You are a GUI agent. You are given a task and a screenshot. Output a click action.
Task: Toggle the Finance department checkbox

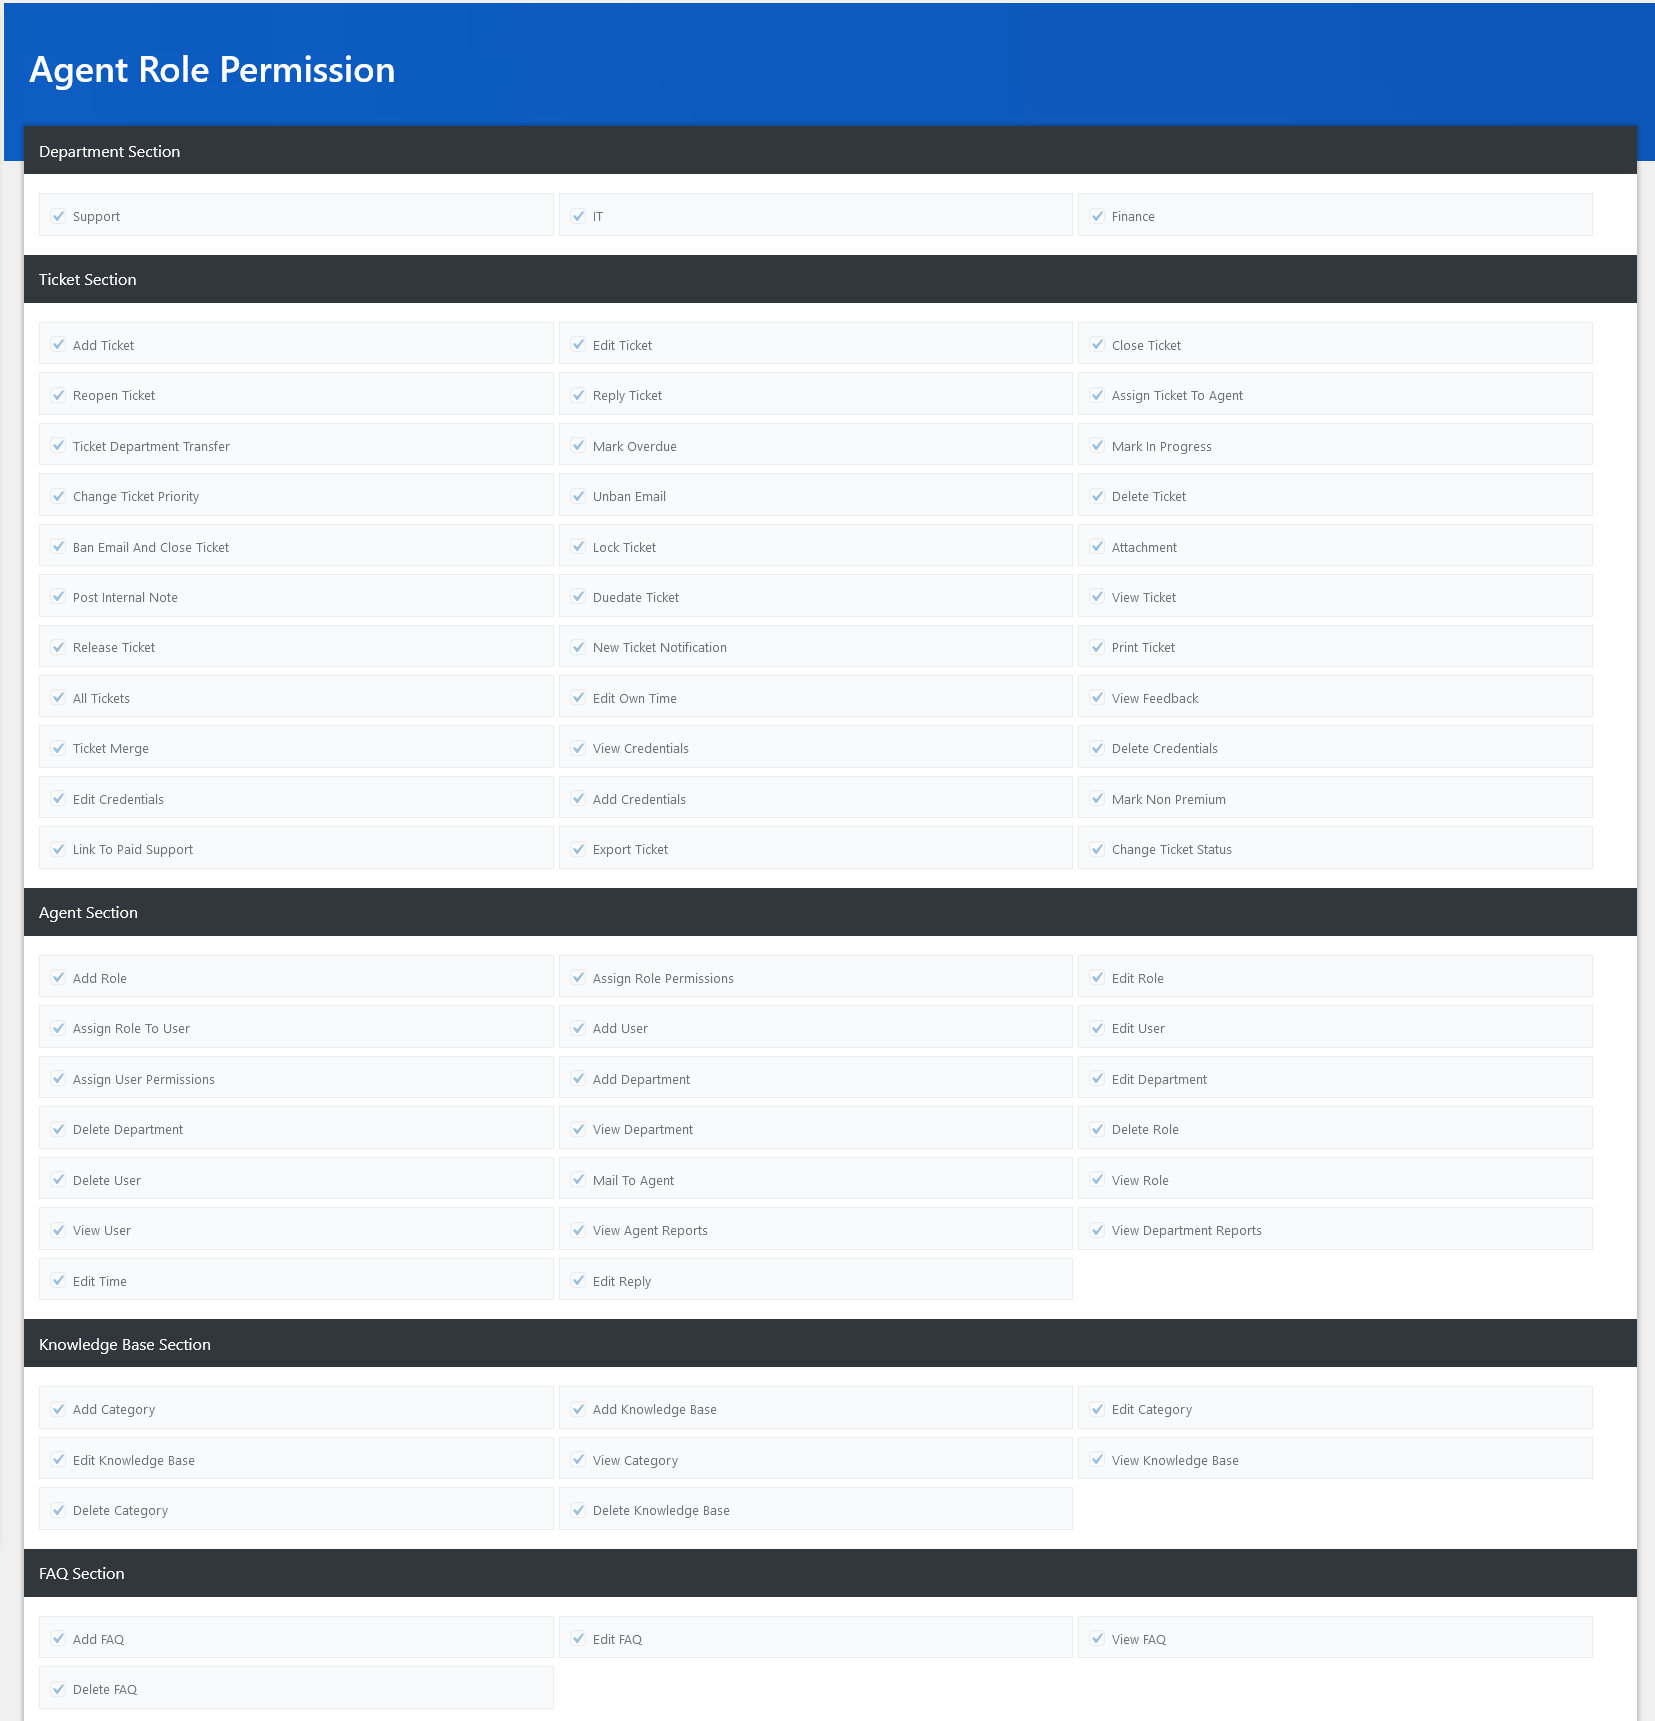(x=1097, y=216)
